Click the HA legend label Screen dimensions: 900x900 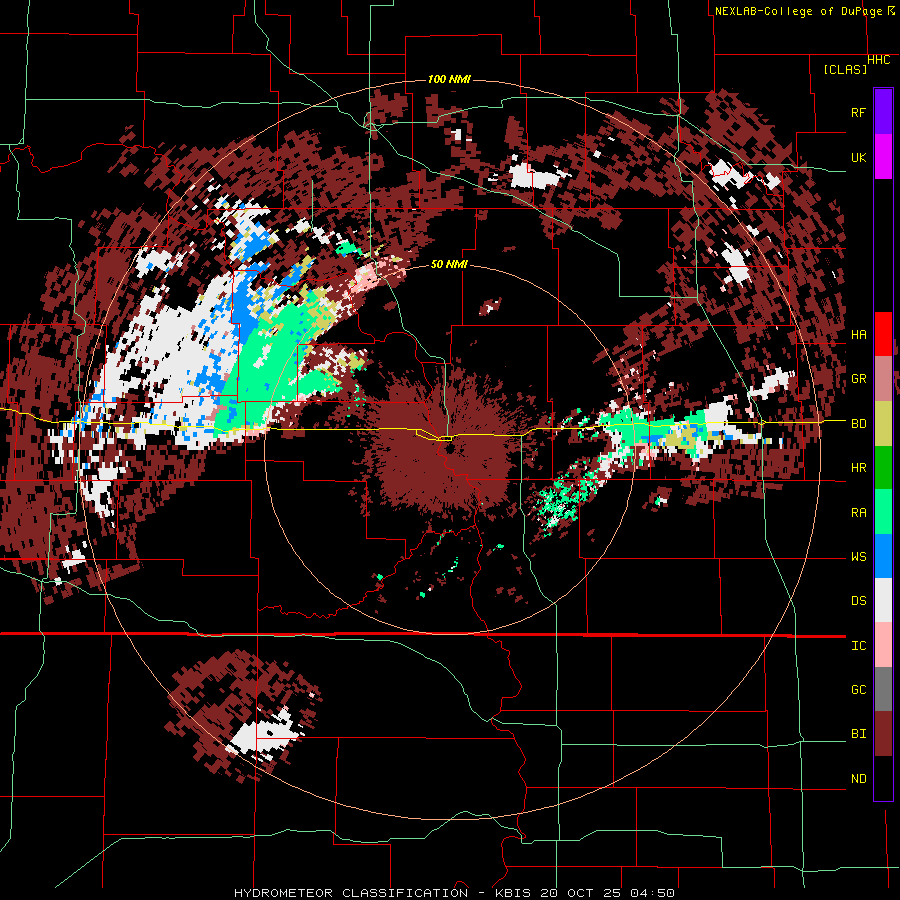click(858, 335)
